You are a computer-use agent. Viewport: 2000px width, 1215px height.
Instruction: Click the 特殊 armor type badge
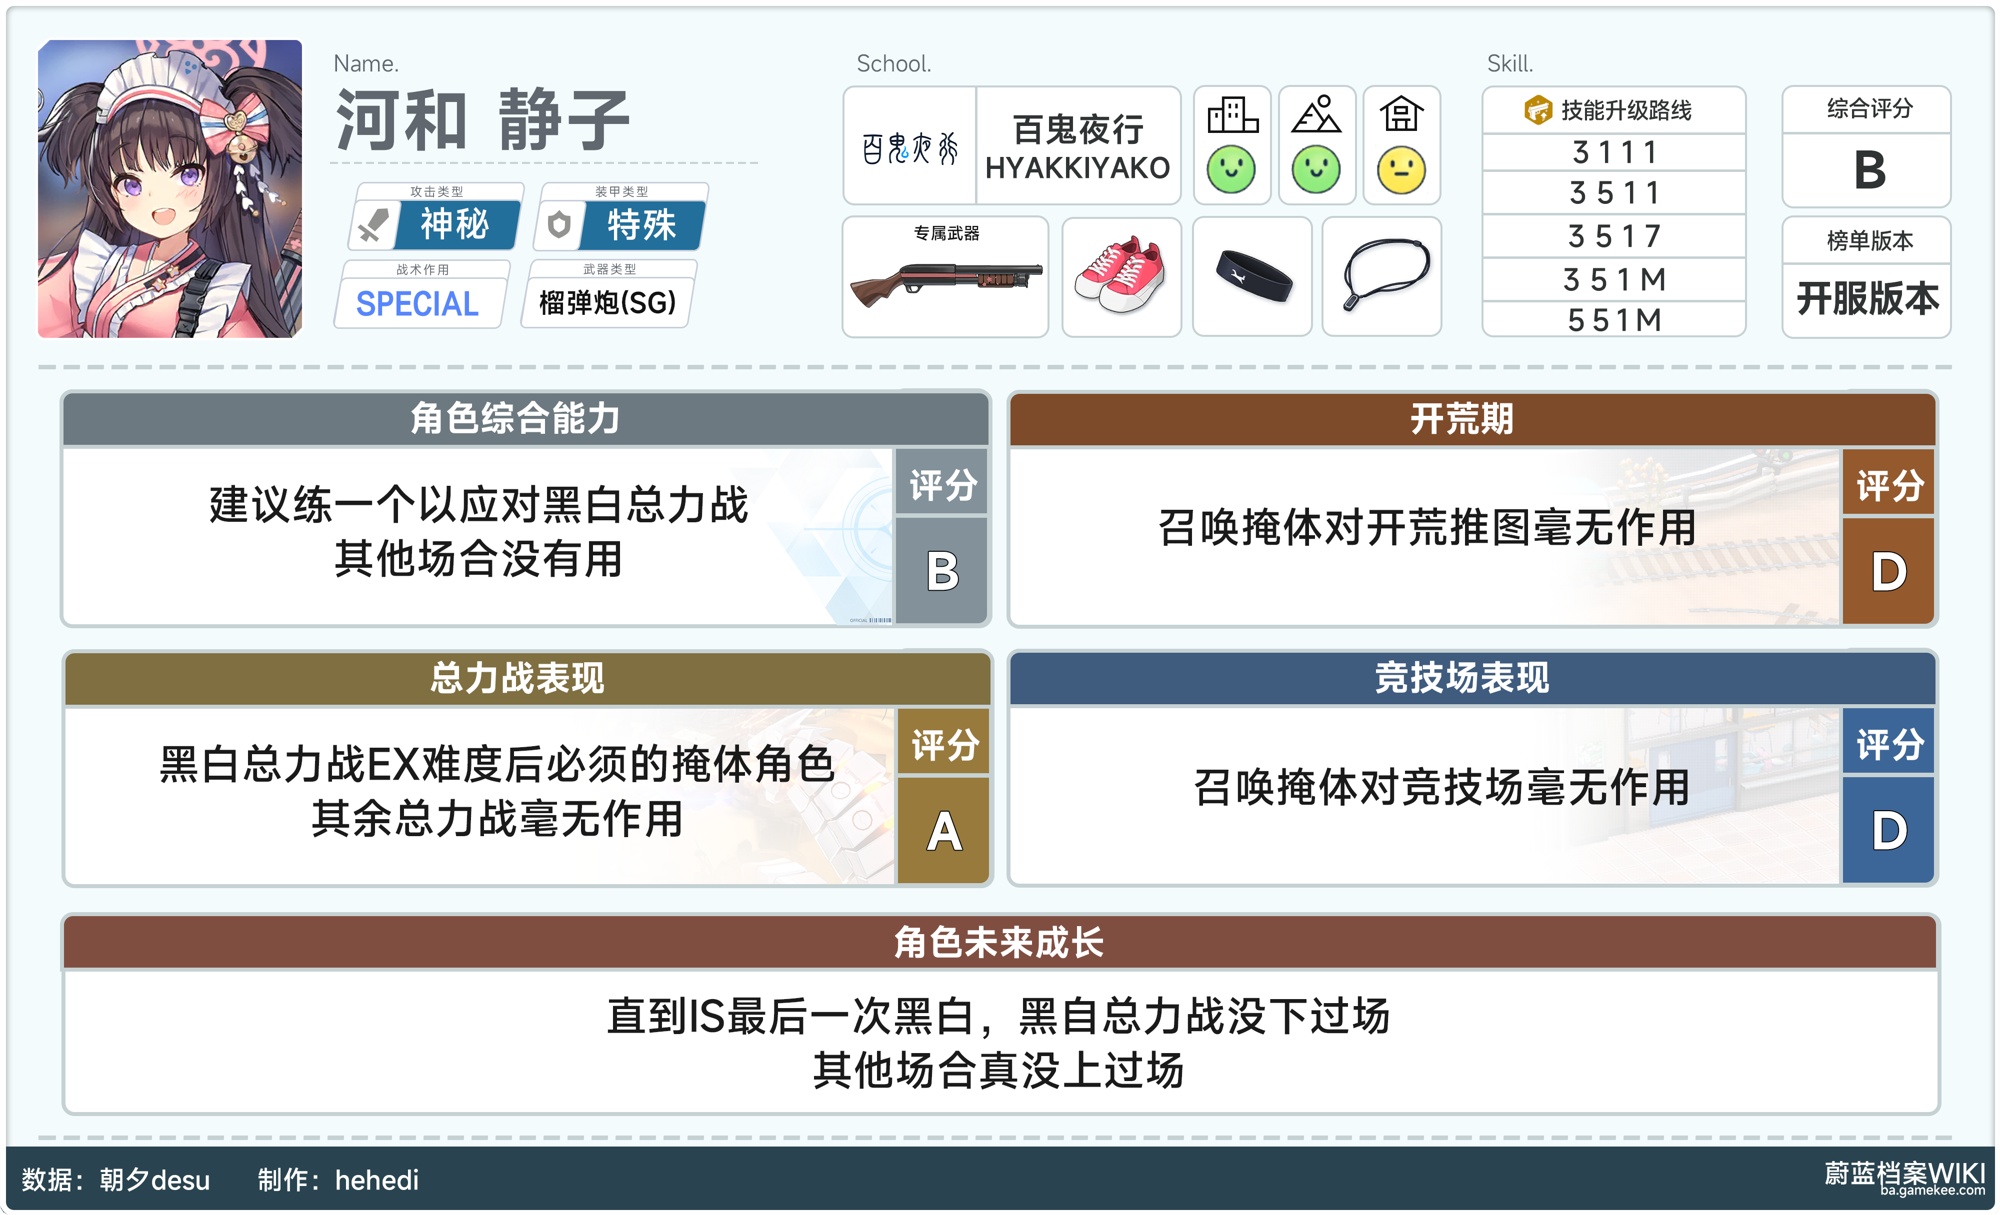(x=641, y=225)
